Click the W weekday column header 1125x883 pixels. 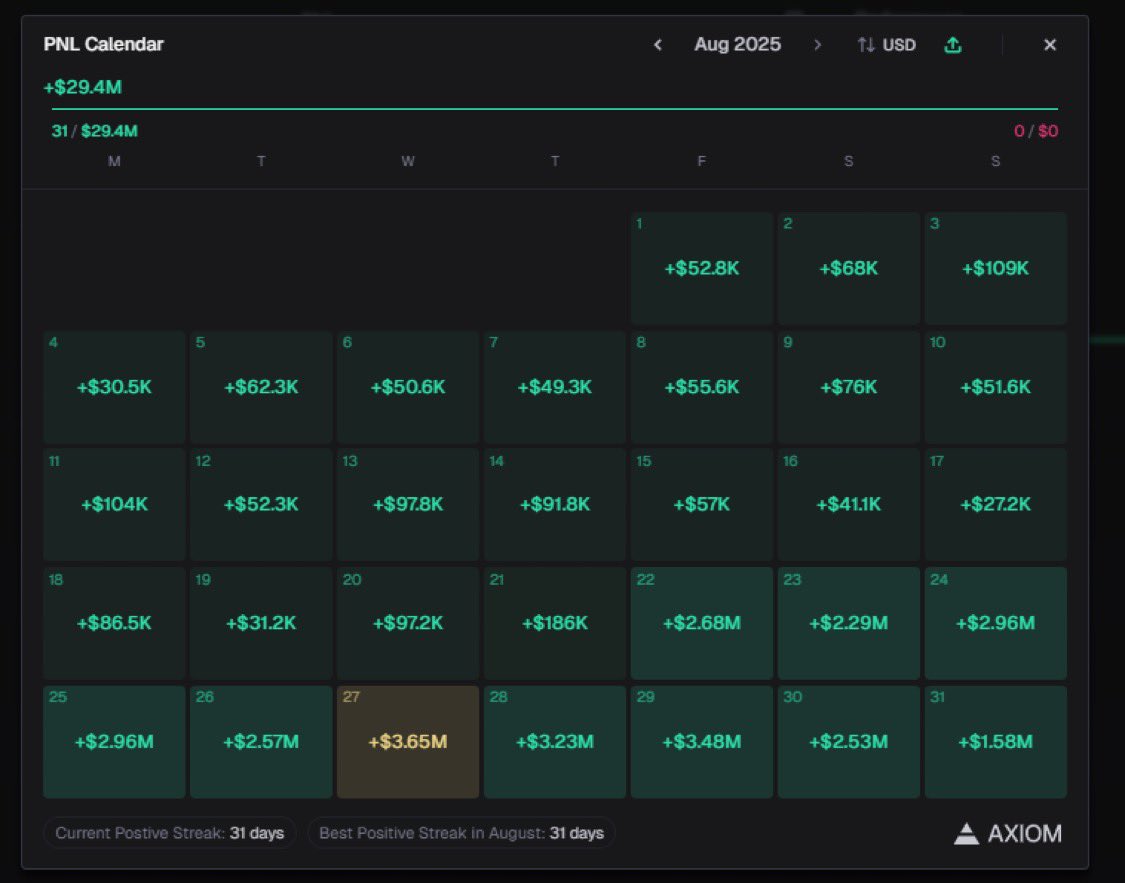(x=408, y=161)
